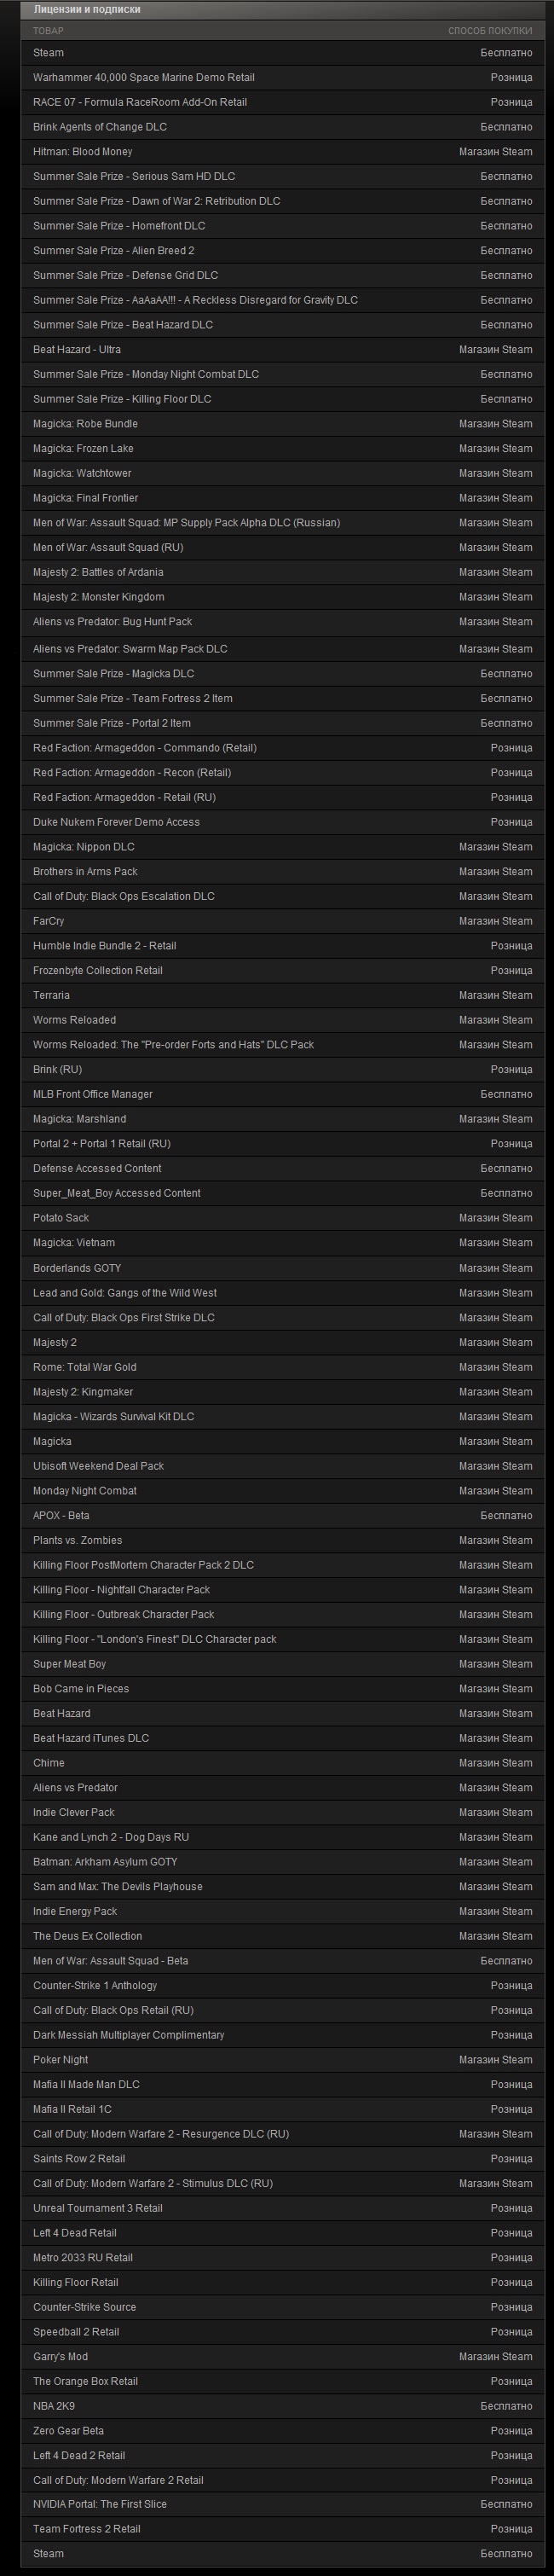Select the Plants vs. Zombies row
554x2576 pixels.
pyautogui.click(x=78, y=1540)
